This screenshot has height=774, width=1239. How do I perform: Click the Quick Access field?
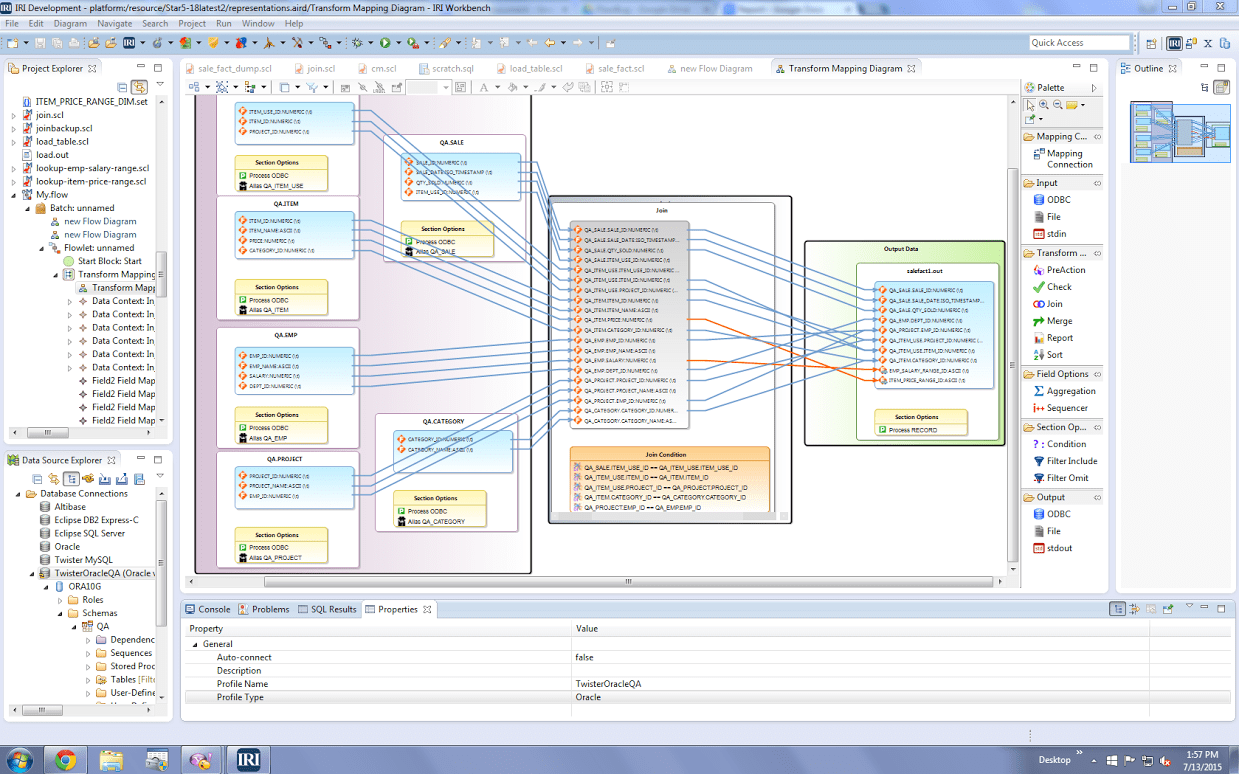pyautogui.click(x=1079, y=43)
